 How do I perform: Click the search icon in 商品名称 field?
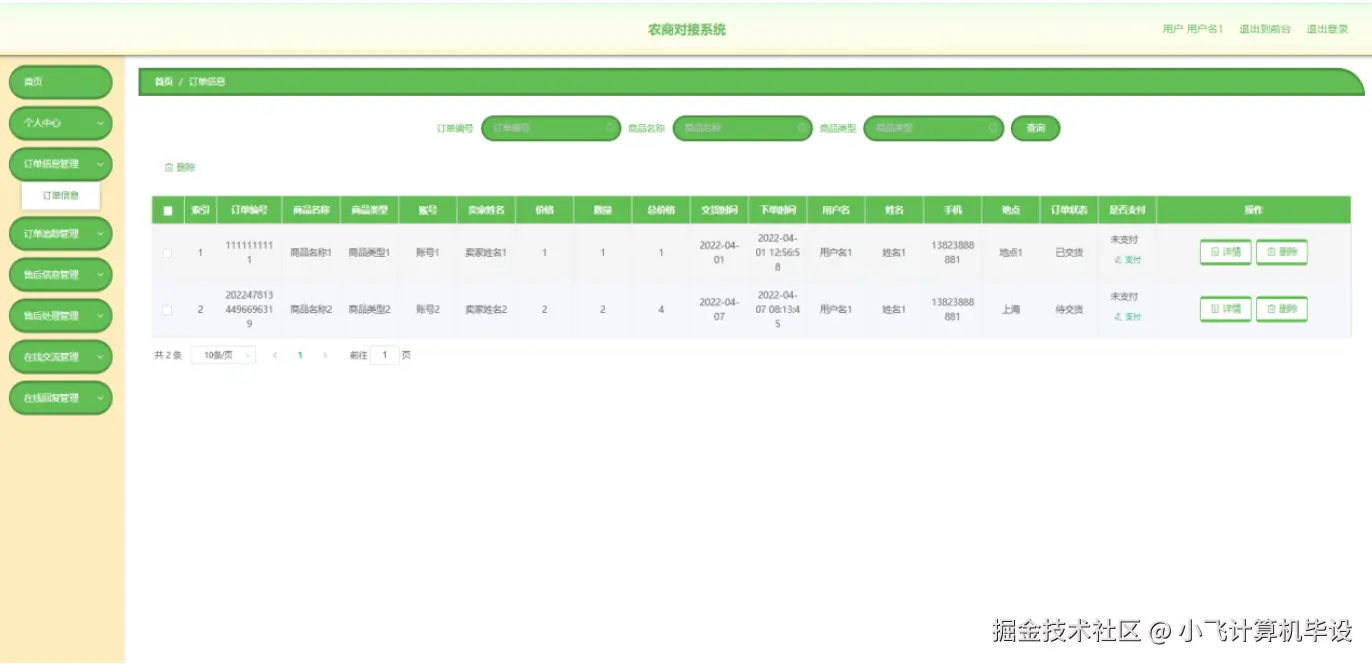pos(802,128)
